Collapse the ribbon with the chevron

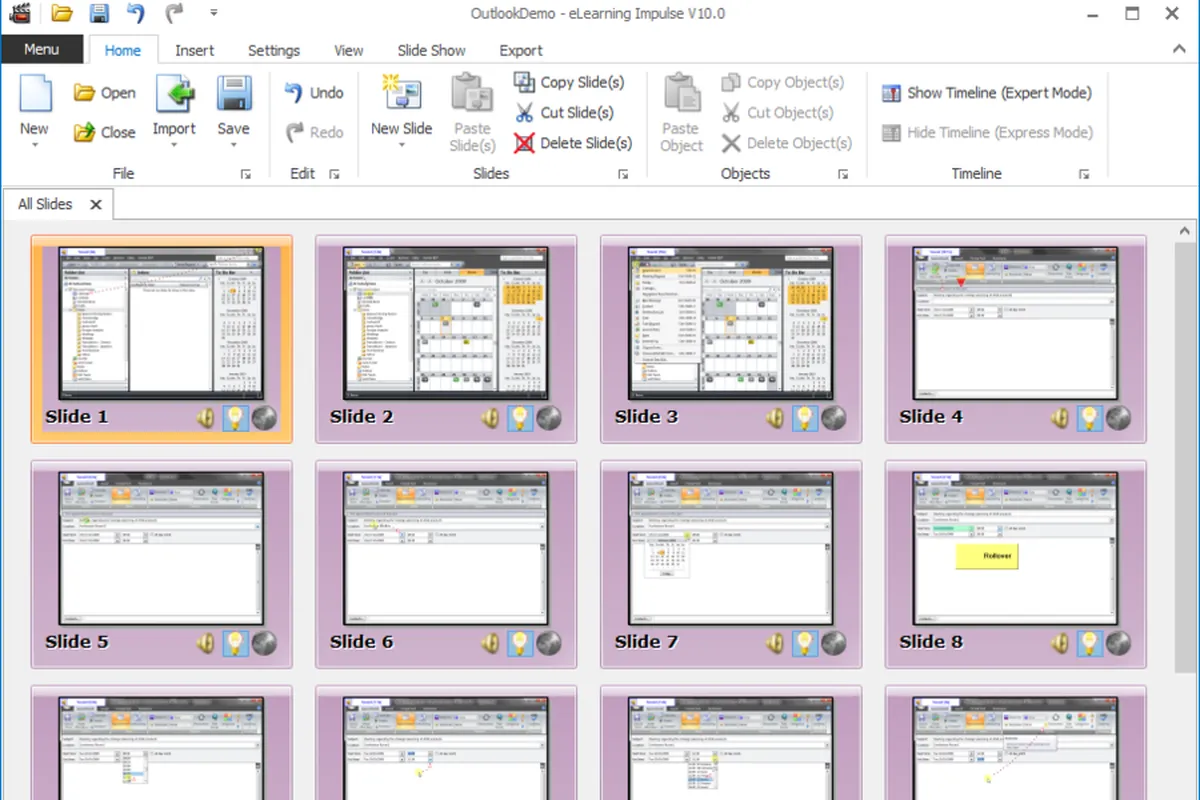[1178, 49]
